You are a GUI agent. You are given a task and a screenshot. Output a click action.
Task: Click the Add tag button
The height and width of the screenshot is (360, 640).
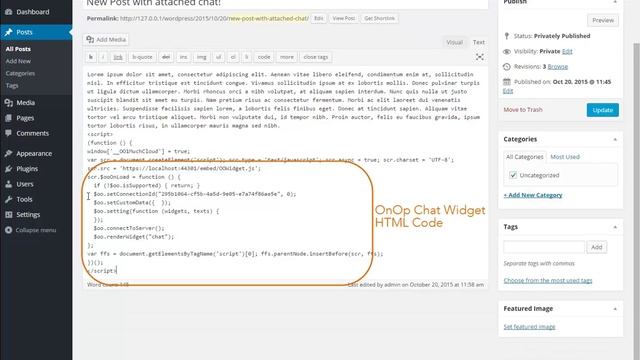click(597, 247)
